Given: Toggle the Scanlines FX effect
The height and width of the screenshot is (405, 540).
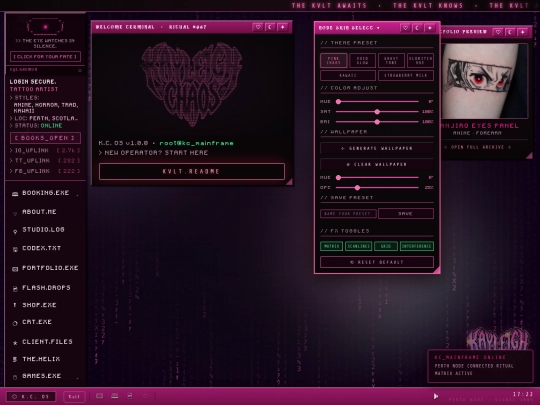Looking at the screenshot, I should coord(358,246).
